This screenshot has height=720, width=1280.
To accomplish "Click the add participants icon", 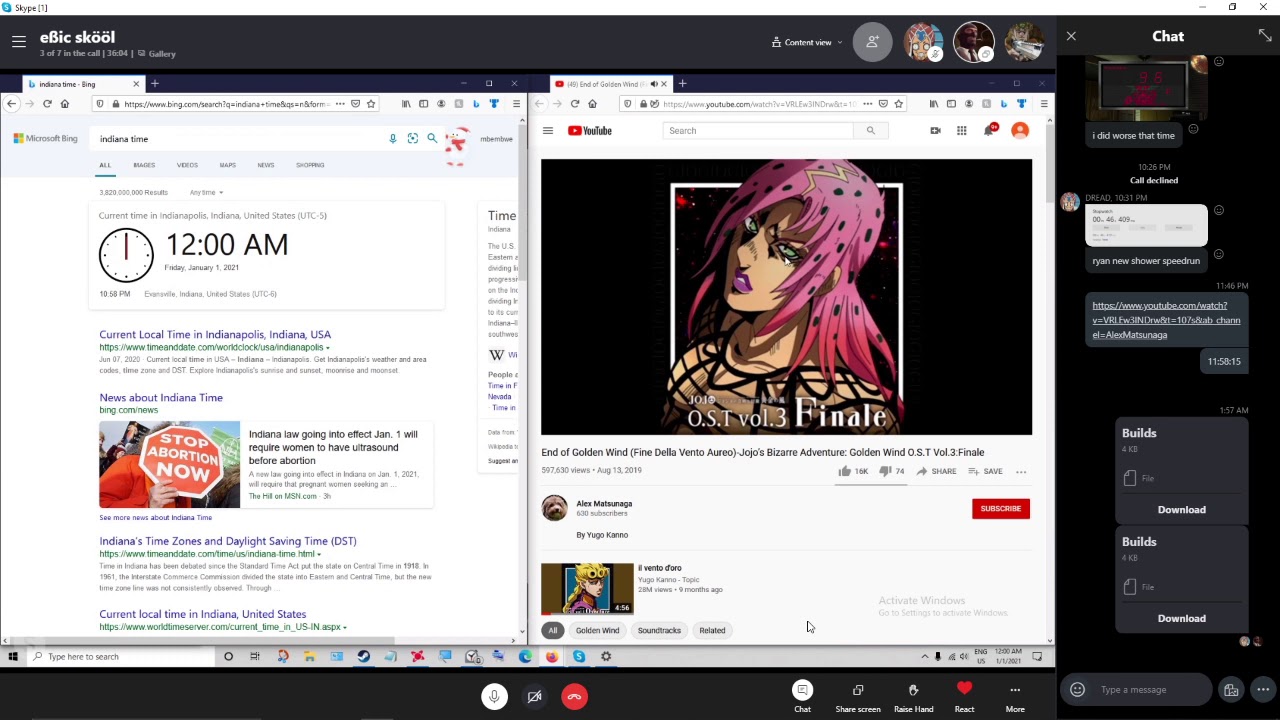I will (x=872, y=42).
